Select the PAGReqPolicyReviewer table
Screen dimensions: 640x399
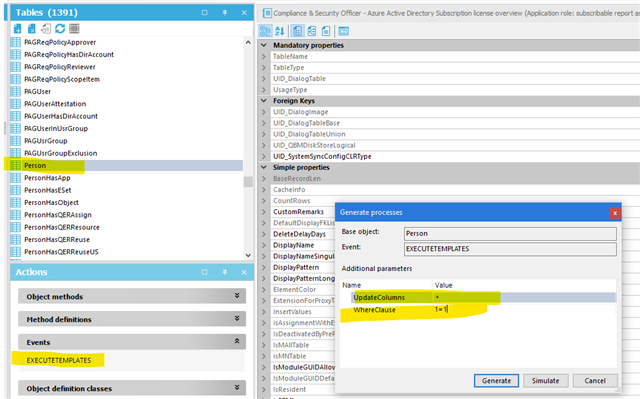pyautogui.click(x=60, y=67)
